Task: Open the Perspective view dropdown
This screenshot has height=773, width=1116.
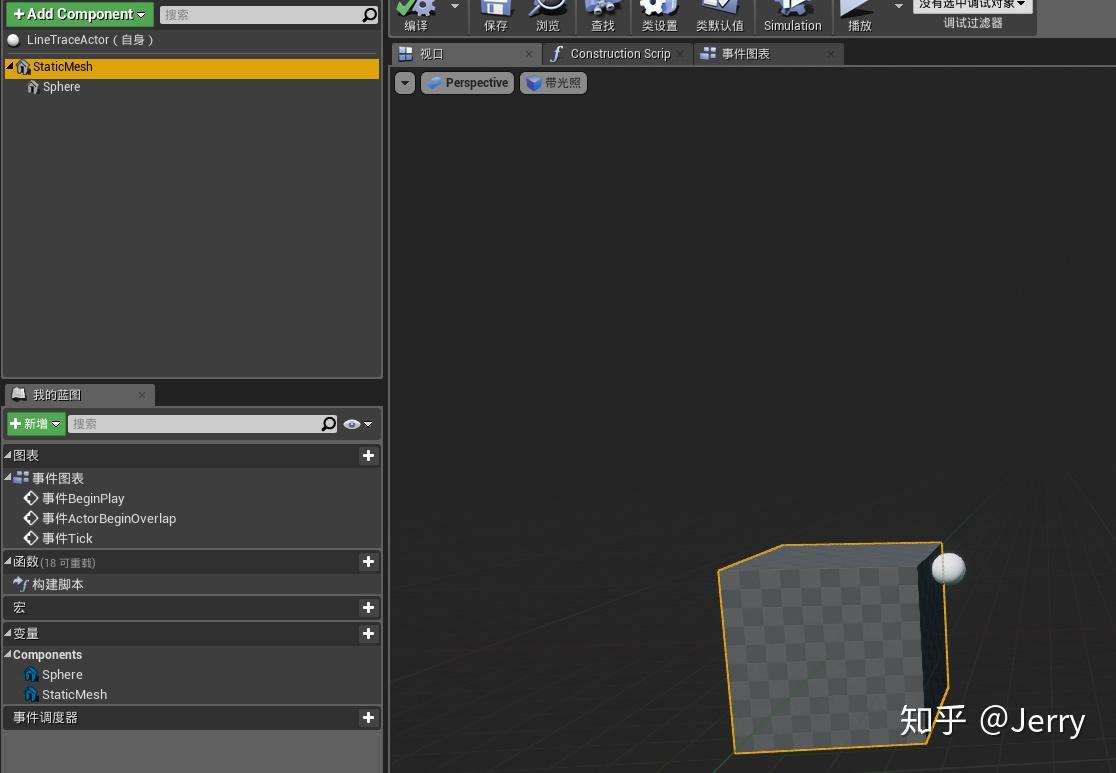Action: 467,83
